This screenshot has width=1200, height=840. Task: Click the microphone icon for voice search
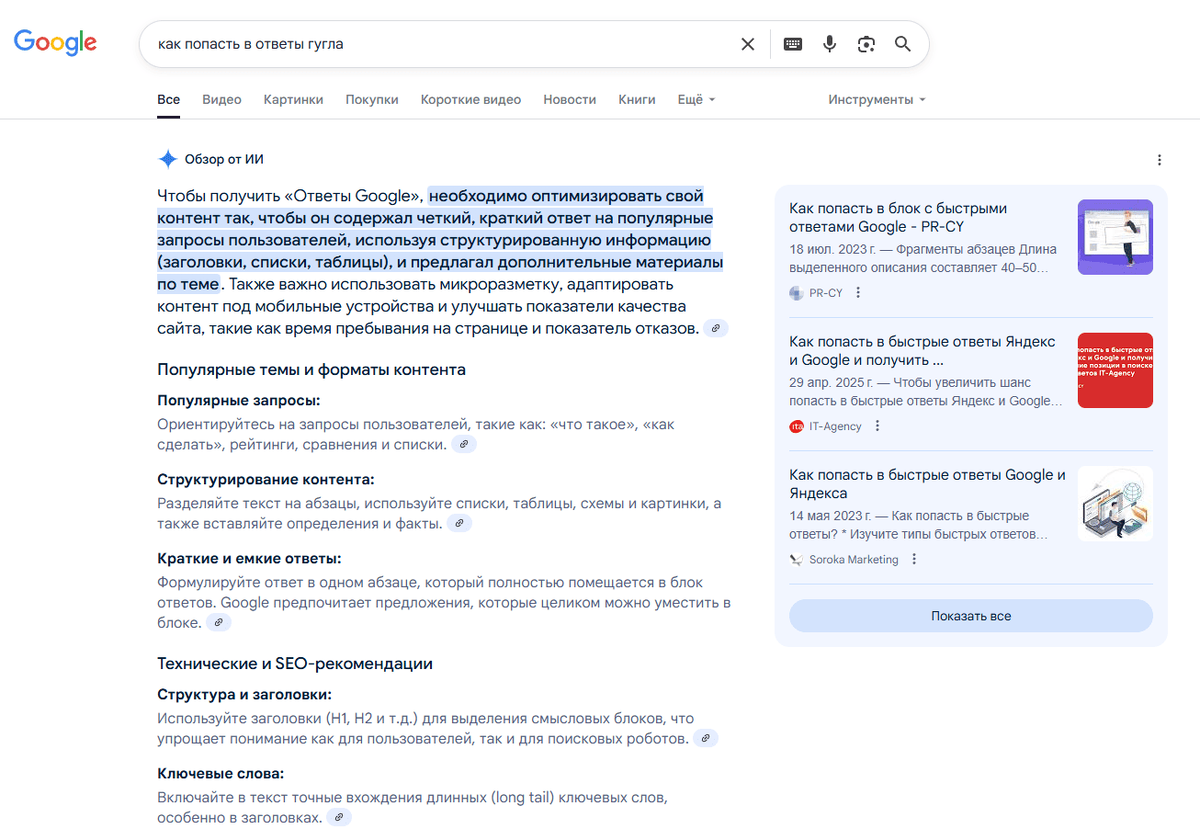tap(829, 44)
